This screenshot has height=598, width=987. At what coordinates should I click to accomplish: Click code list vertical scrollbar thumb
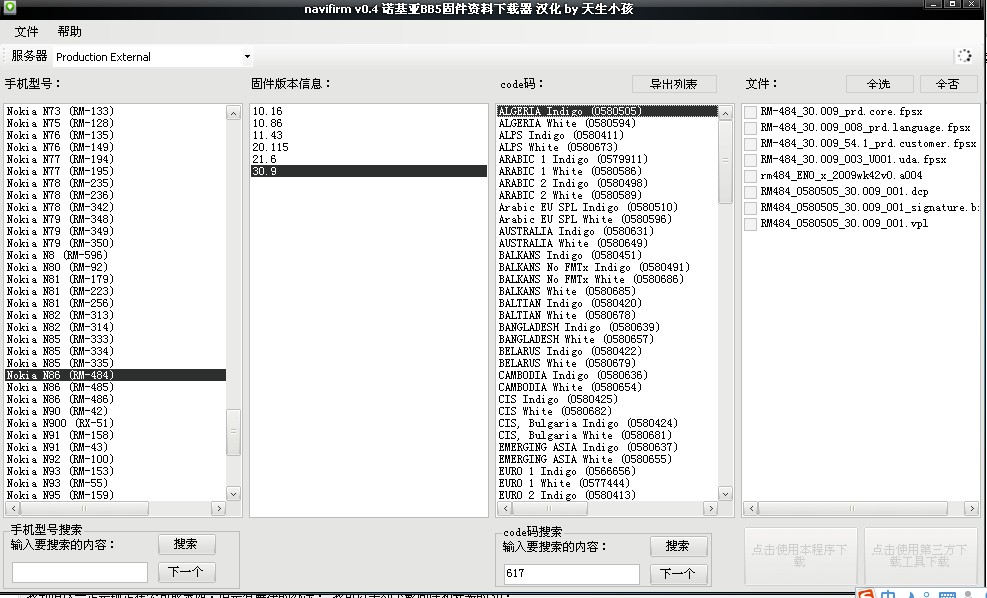click(725, 161)
